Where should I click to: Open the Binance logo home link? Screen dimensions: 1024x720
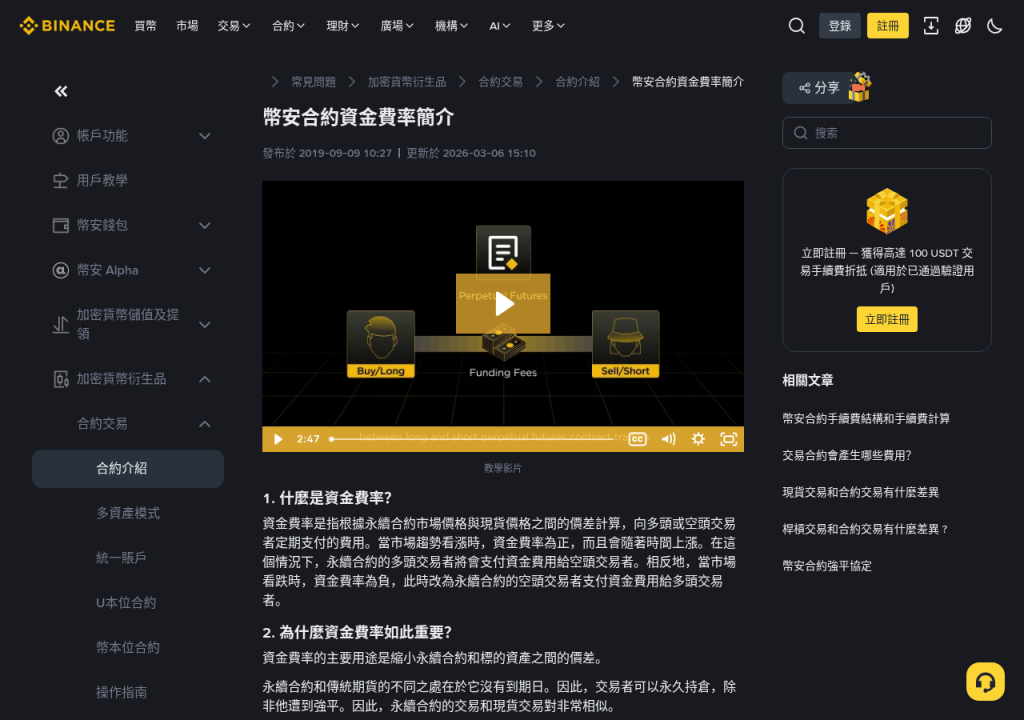coord(67,25)
